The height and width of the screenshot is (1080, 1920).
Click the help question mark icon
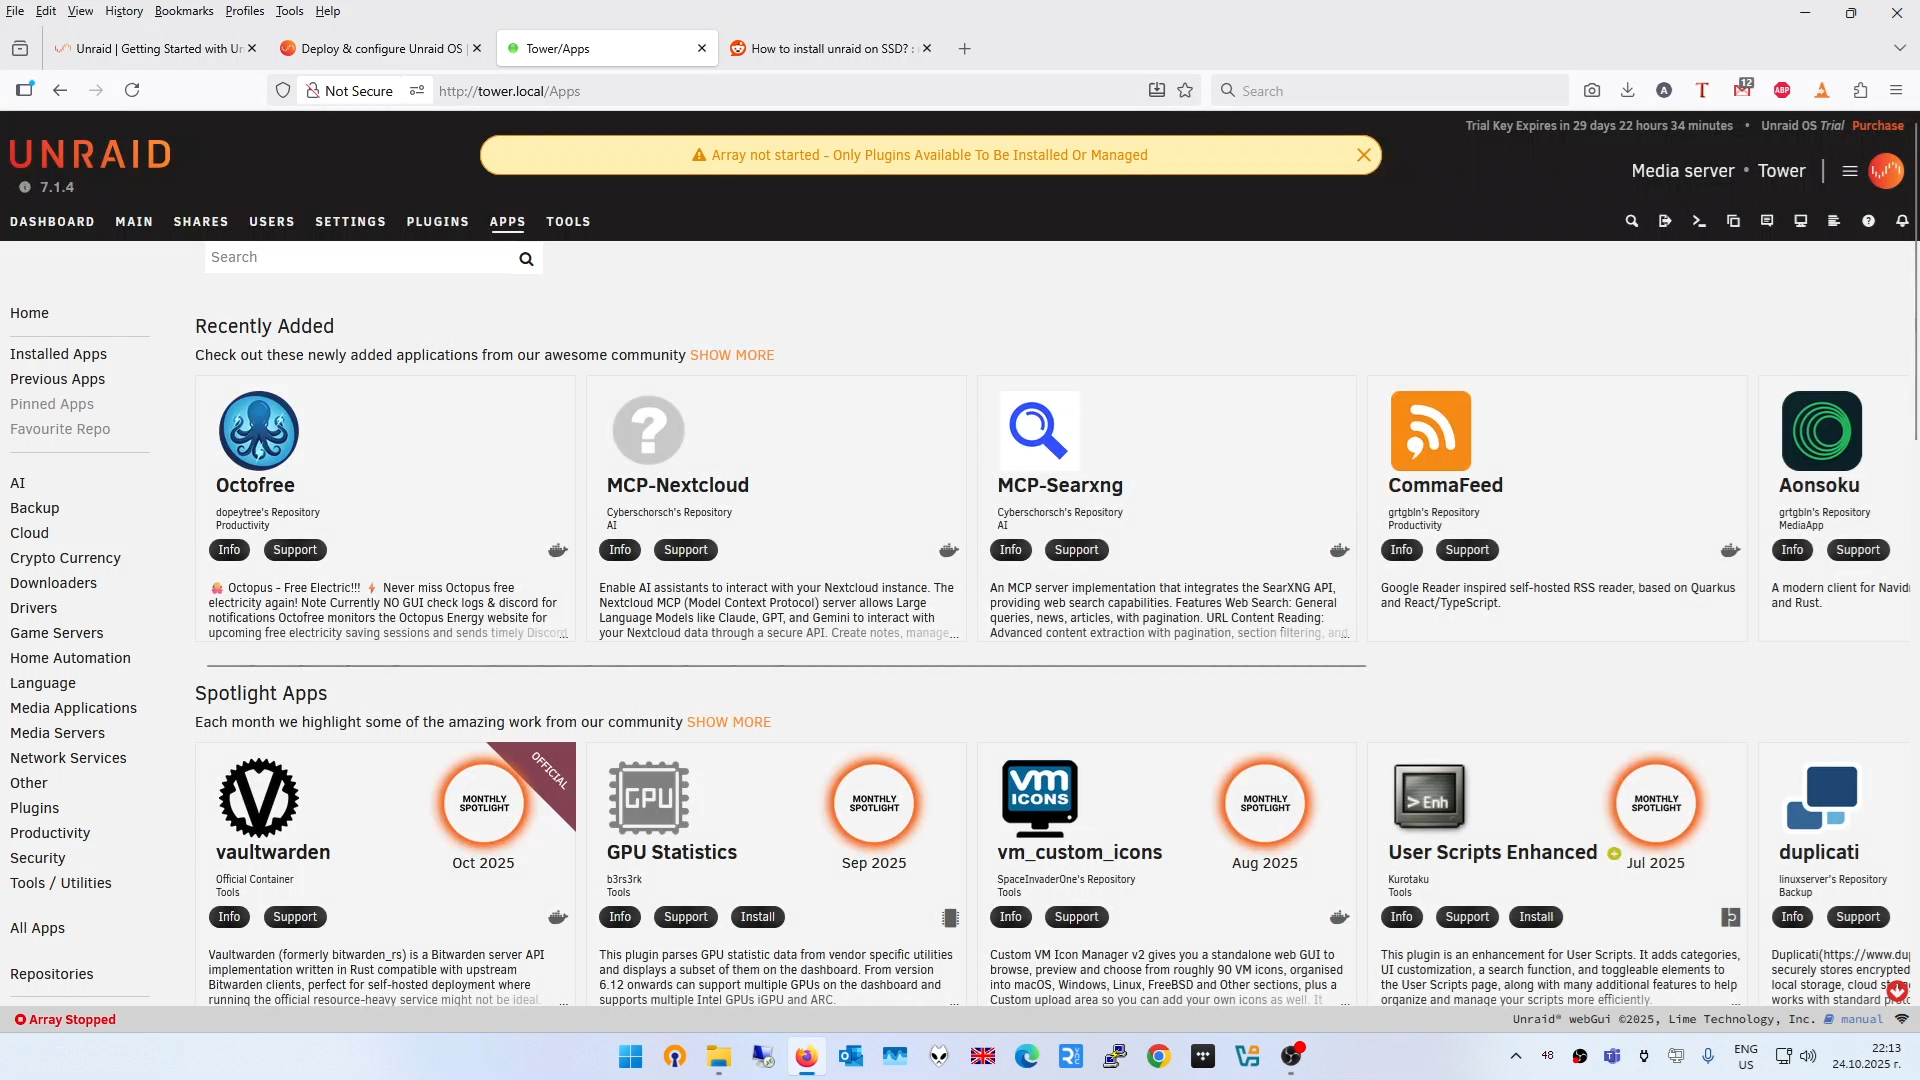click(x=1868, y=221)
